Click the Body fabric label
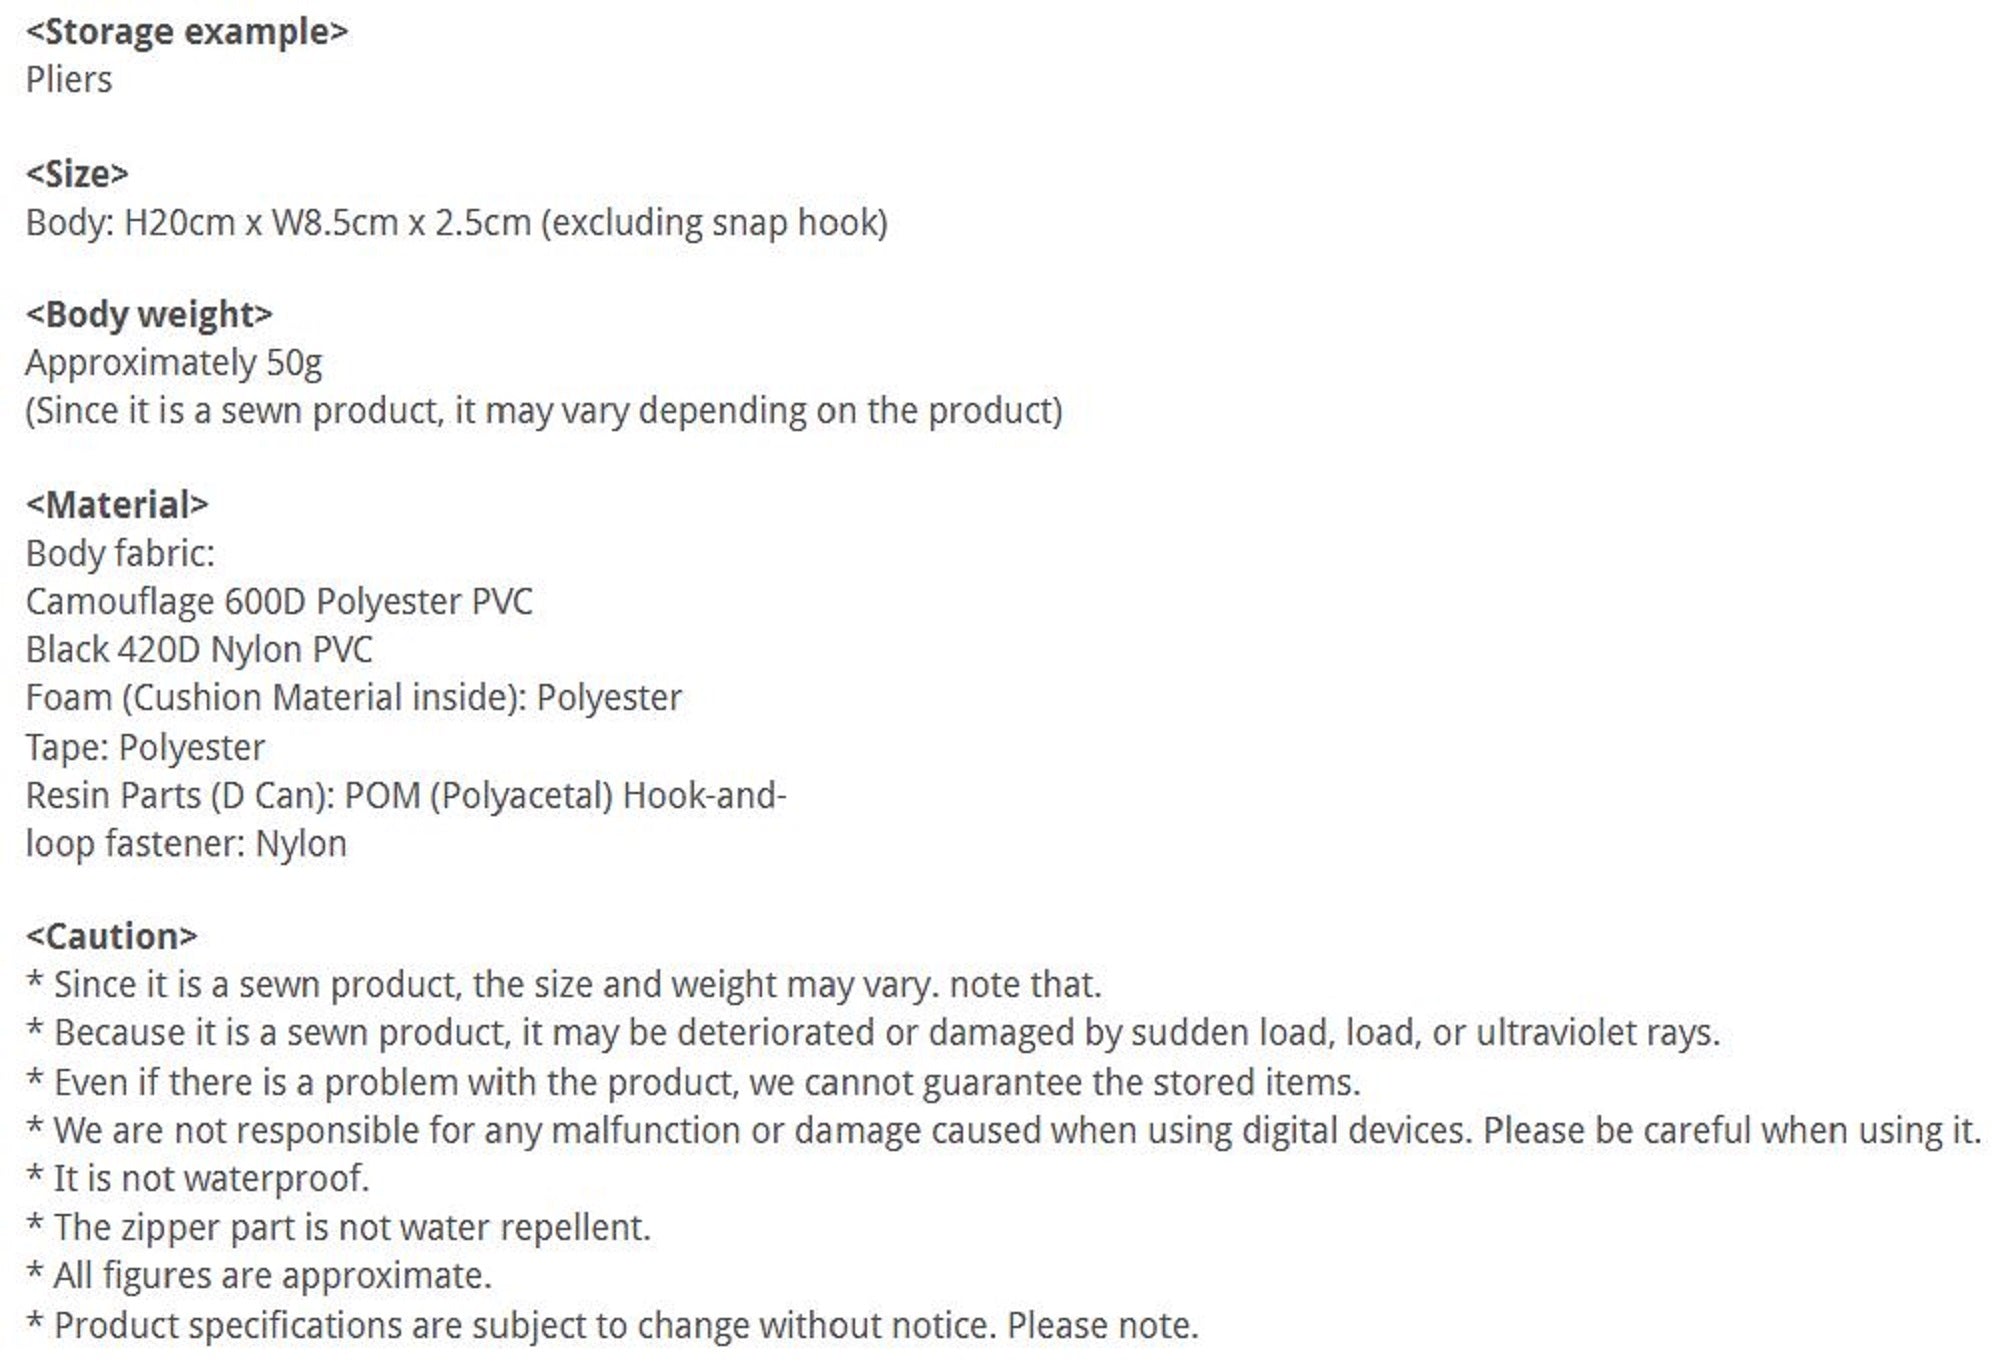The image size is (2000, 1372). pyautogui.click(x=120, y=553)
